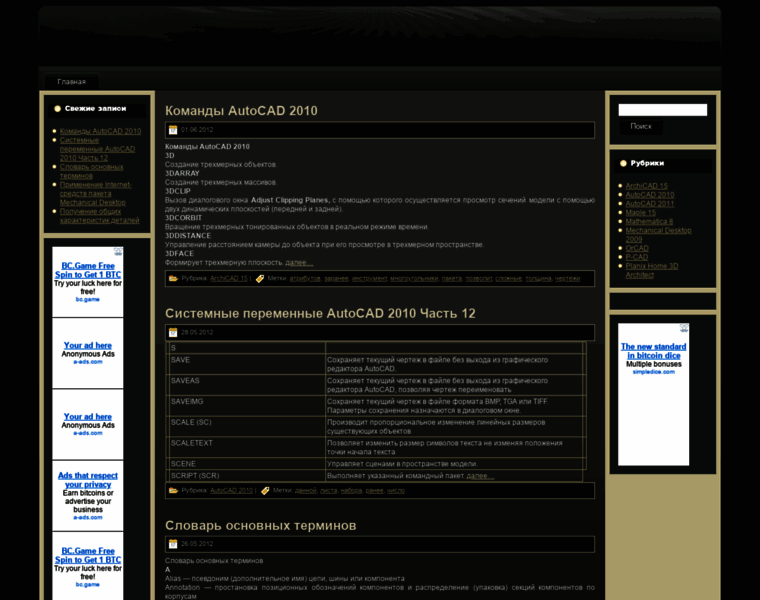The height and width of the screenshot is (600, 760).
Task: Open tag многоугольники
Action: [x=414, y=278]
